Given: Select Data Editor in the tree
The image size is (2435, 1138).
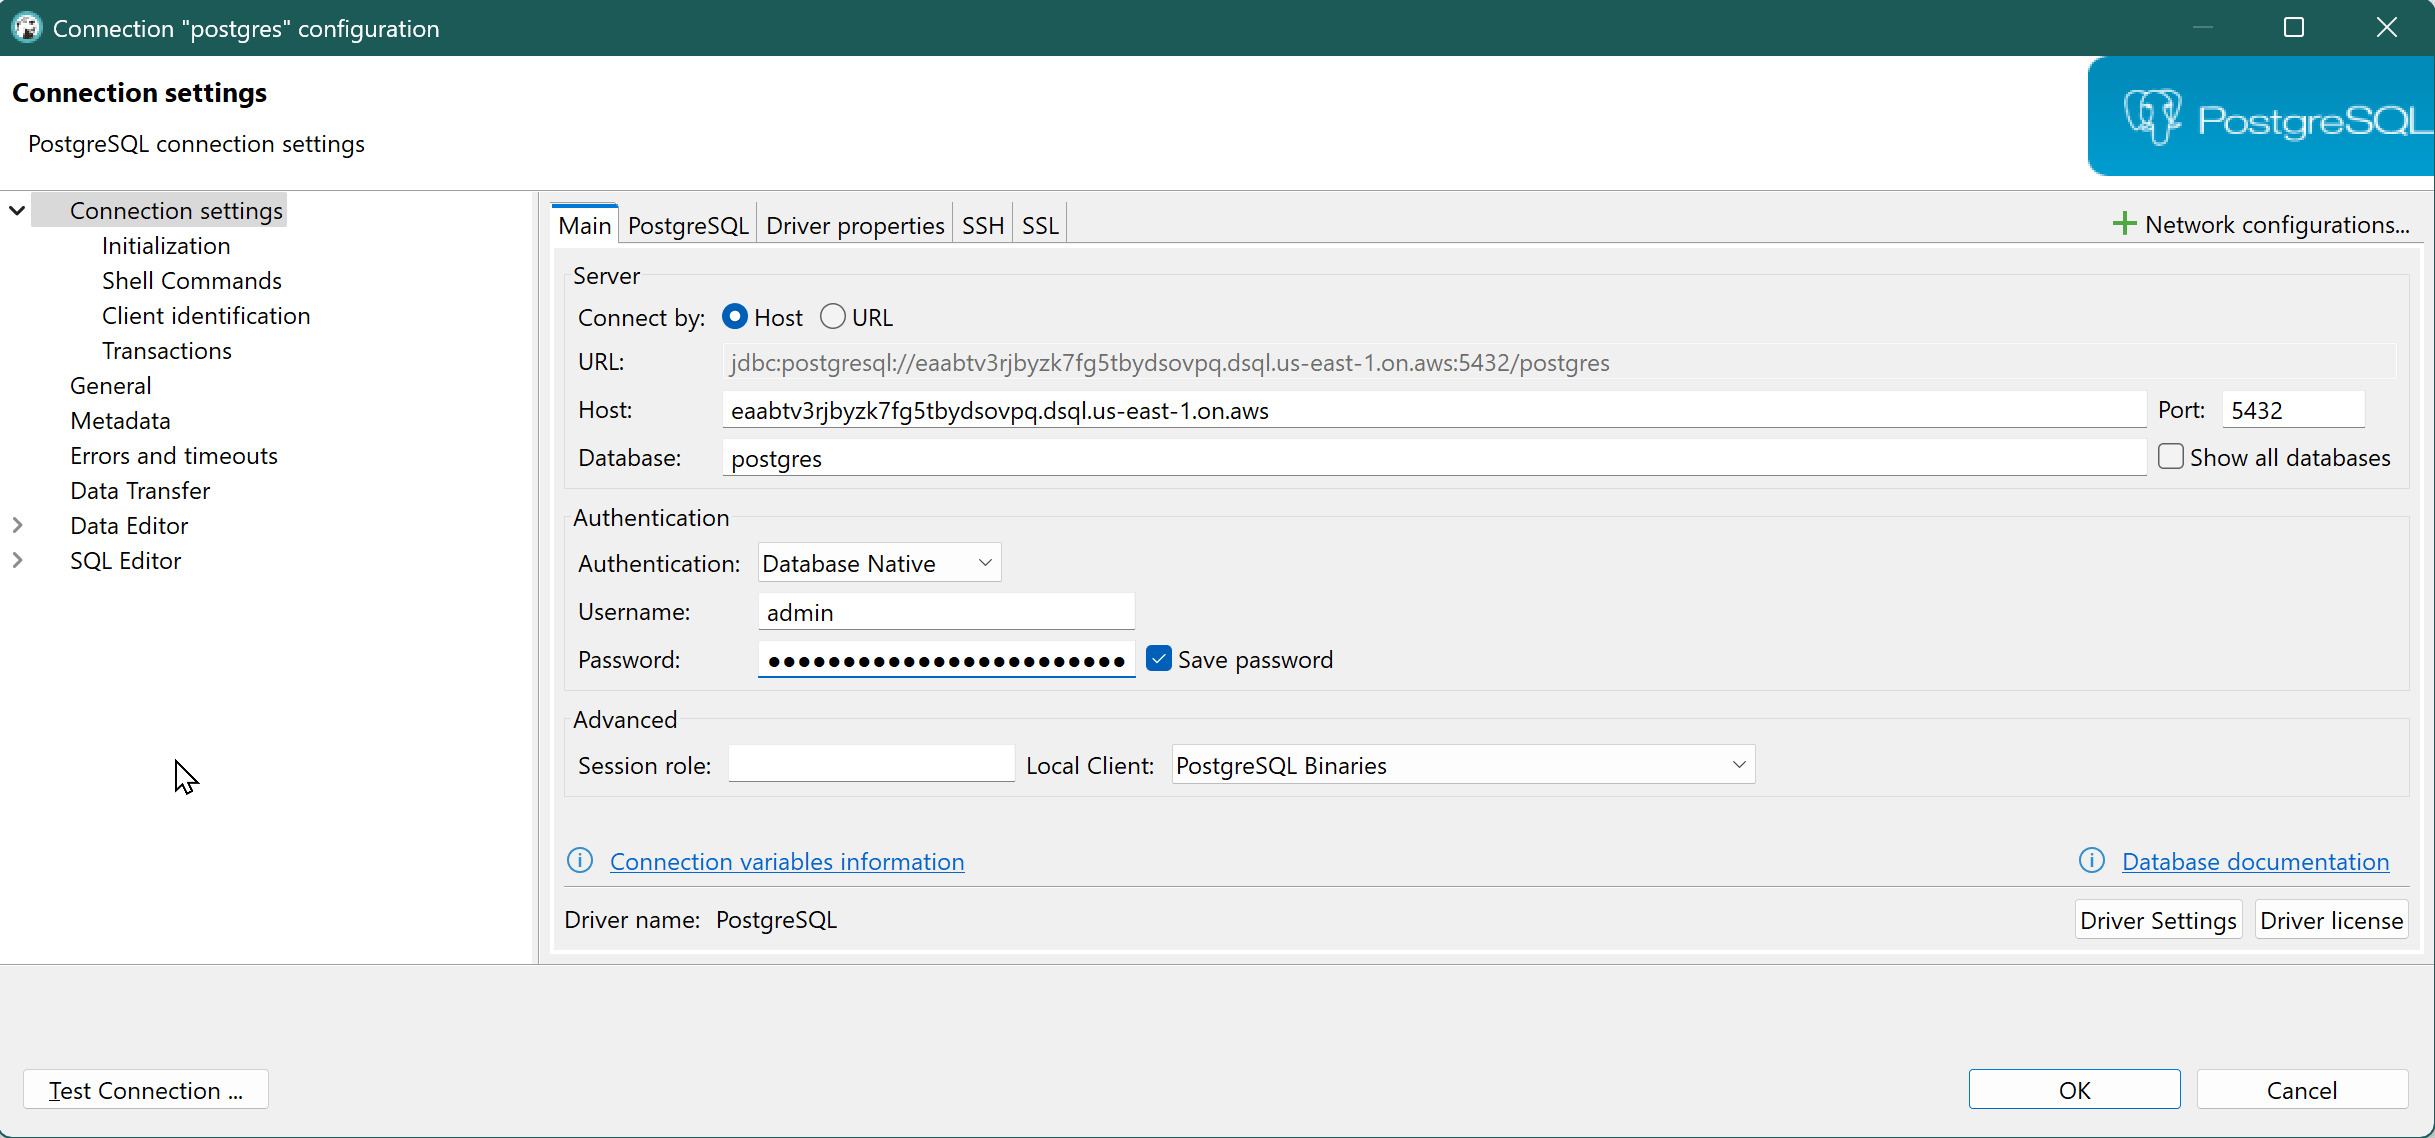Looking at the screenshot, I should click(129, 525).
